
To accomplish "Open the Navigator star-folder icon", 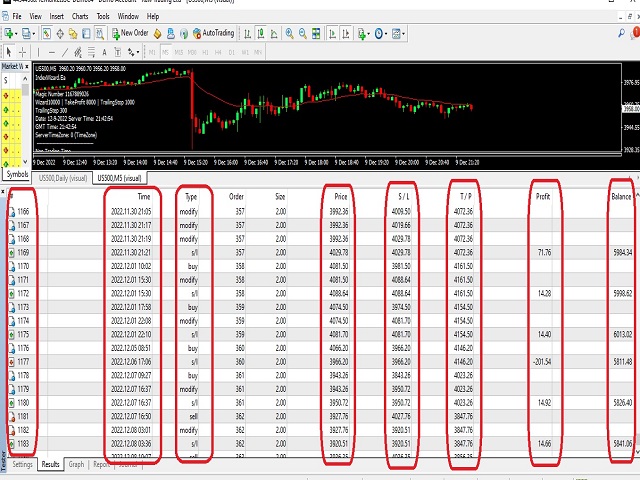I will (73, 33).
